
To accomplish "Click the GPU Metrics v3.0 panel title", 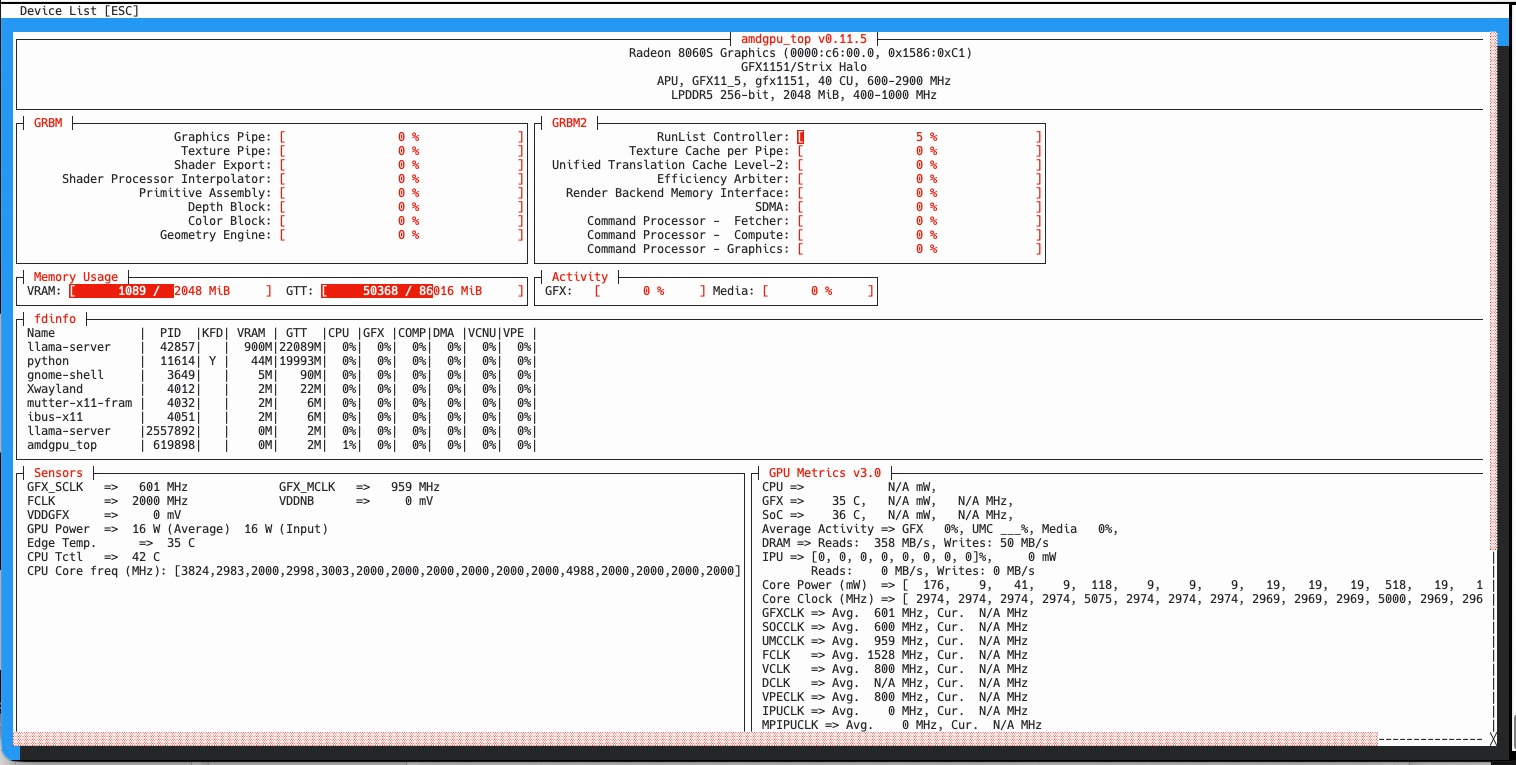I will point(825,473).
